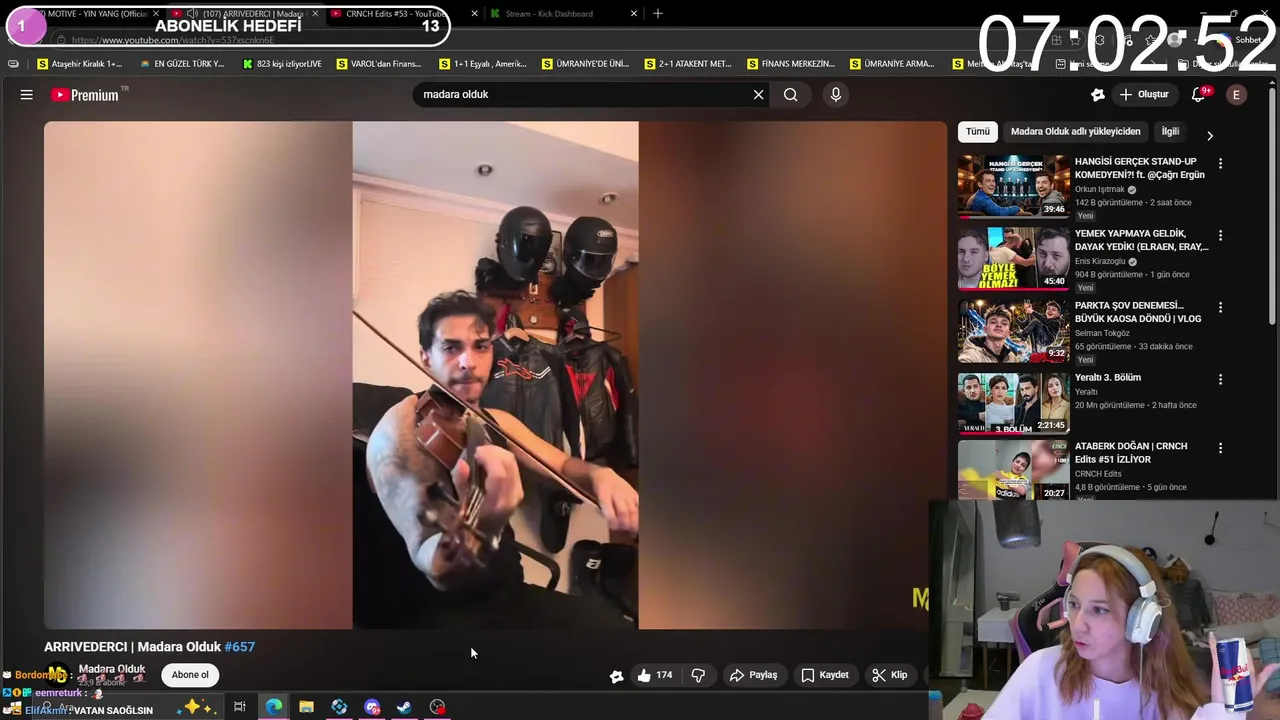Open 'Yeraltı 3. Bölüm' thumbnail
1280x720 pixels.
tap(1013, 402)
